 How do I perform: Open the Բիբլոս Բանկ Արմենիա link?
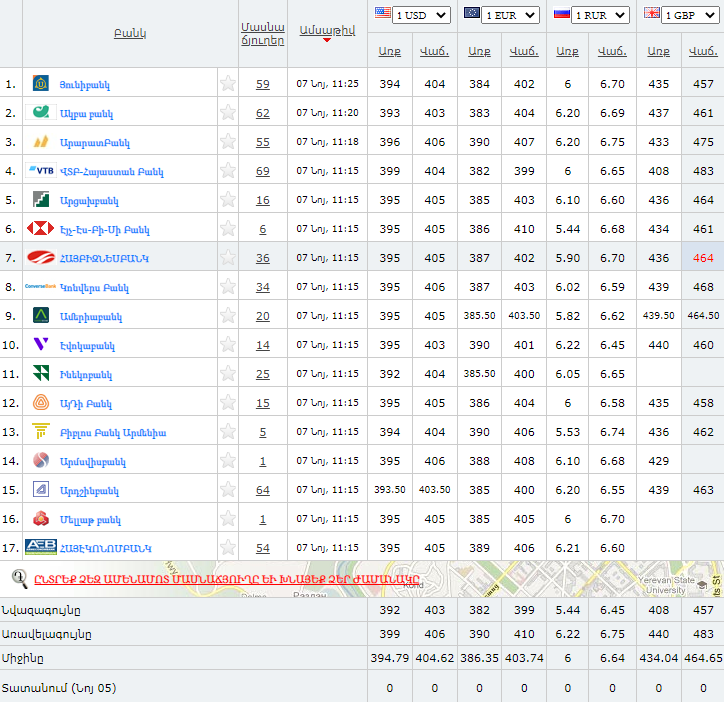click(113, 433)
